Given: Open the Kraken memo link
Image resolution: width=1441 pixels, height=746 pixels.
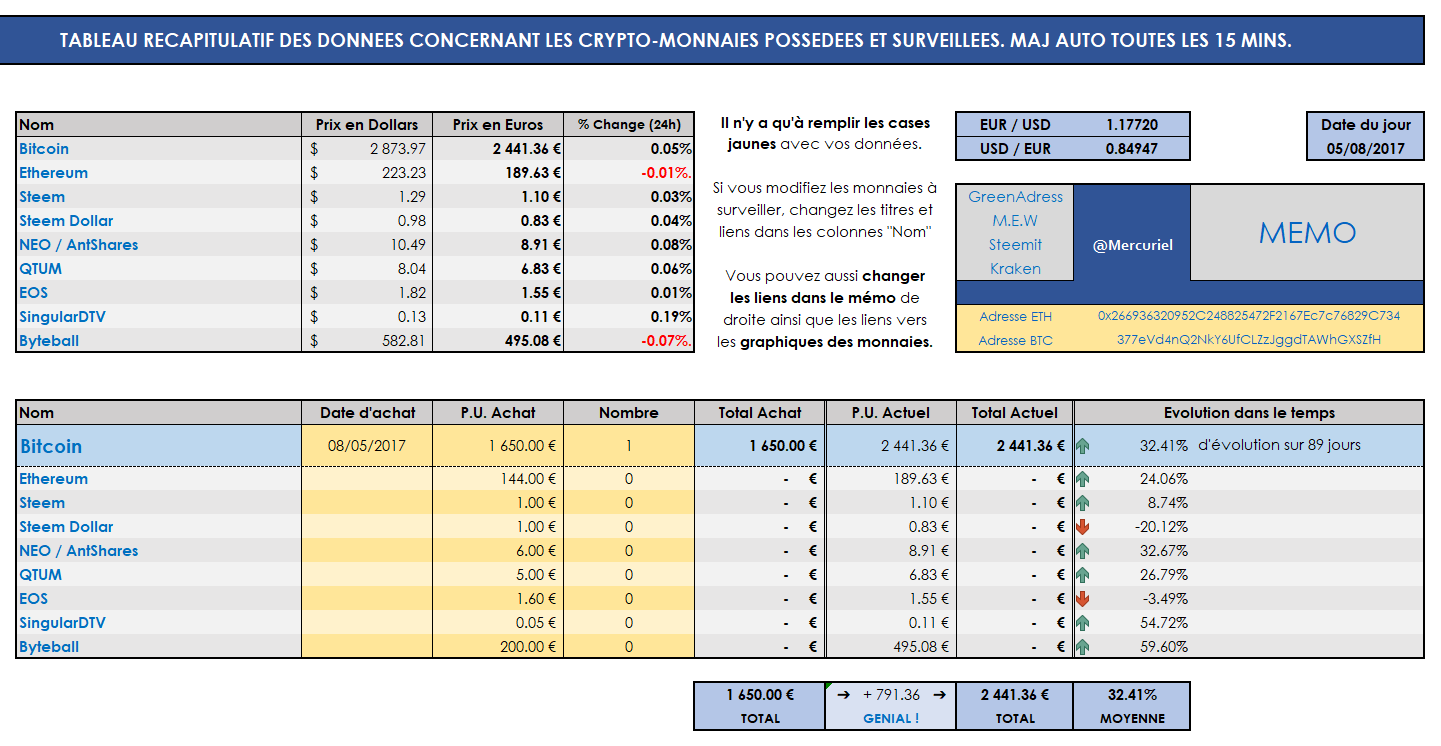Looking at the screenshot, I should tap(1015, 269).
